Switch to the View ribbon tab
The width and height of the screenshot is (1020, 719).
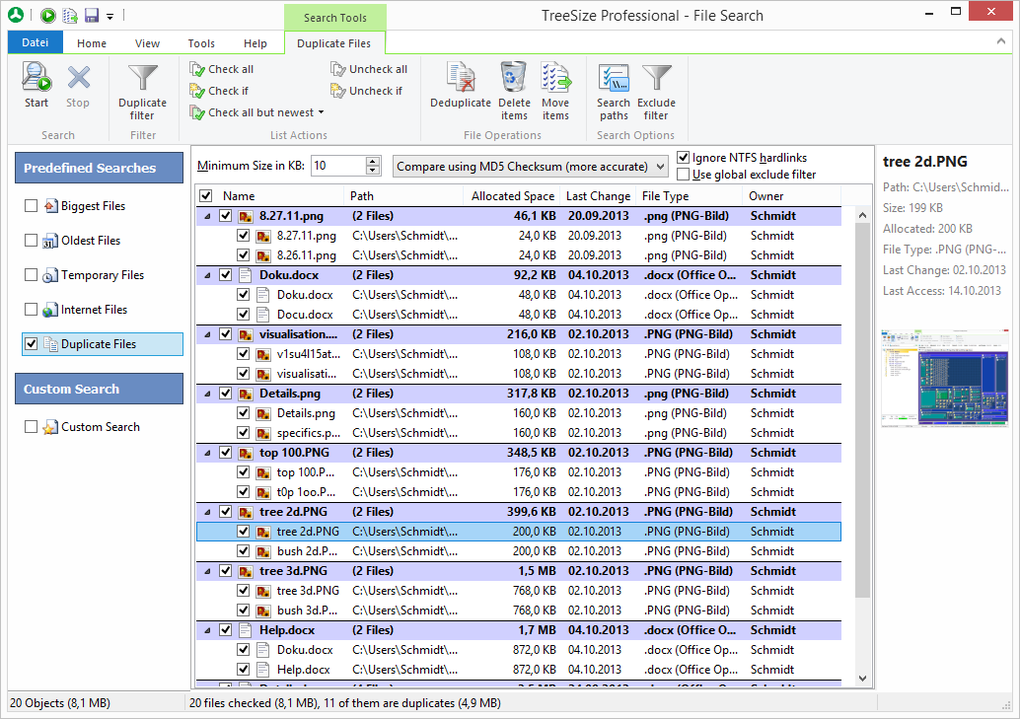coord(147,44)
